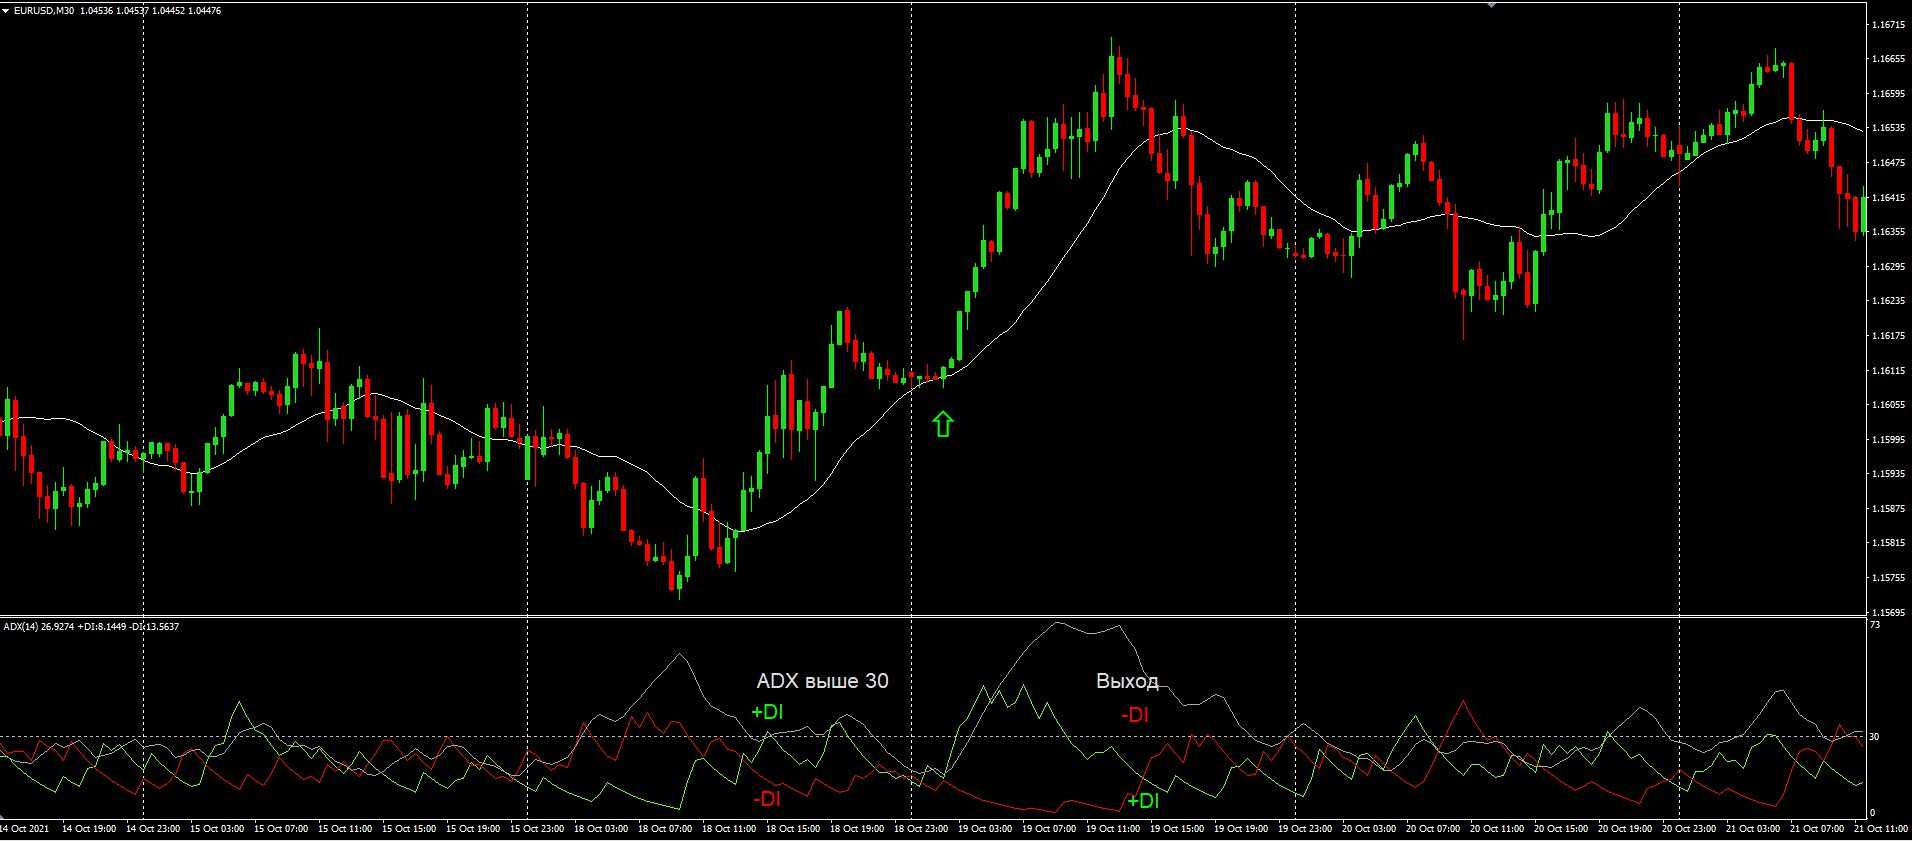This screenshot has height=841, width=1912.
Task: Click the 0 value on ADX scale
Action: point(1873,814)
